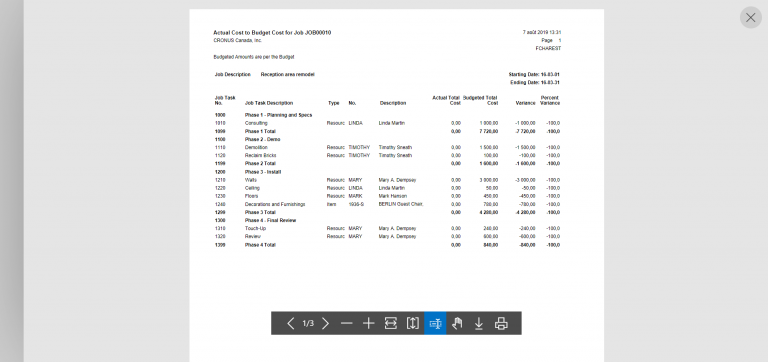The image size is (768, 362).
Task: Click 'Starting Date: 16.03.01' text
Action: pyautogui.click(x=534, y=74)
